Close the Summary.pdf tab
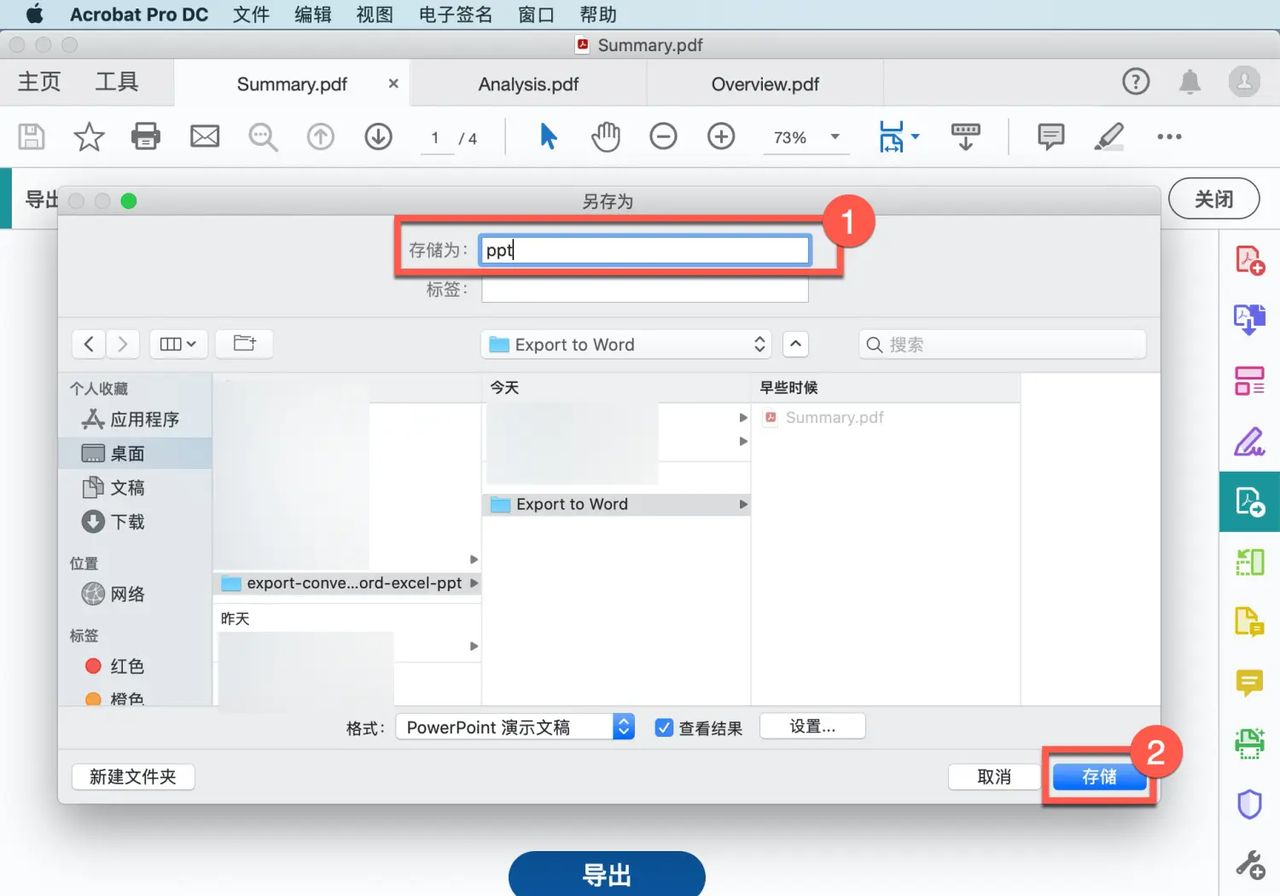 coord(393,84)
